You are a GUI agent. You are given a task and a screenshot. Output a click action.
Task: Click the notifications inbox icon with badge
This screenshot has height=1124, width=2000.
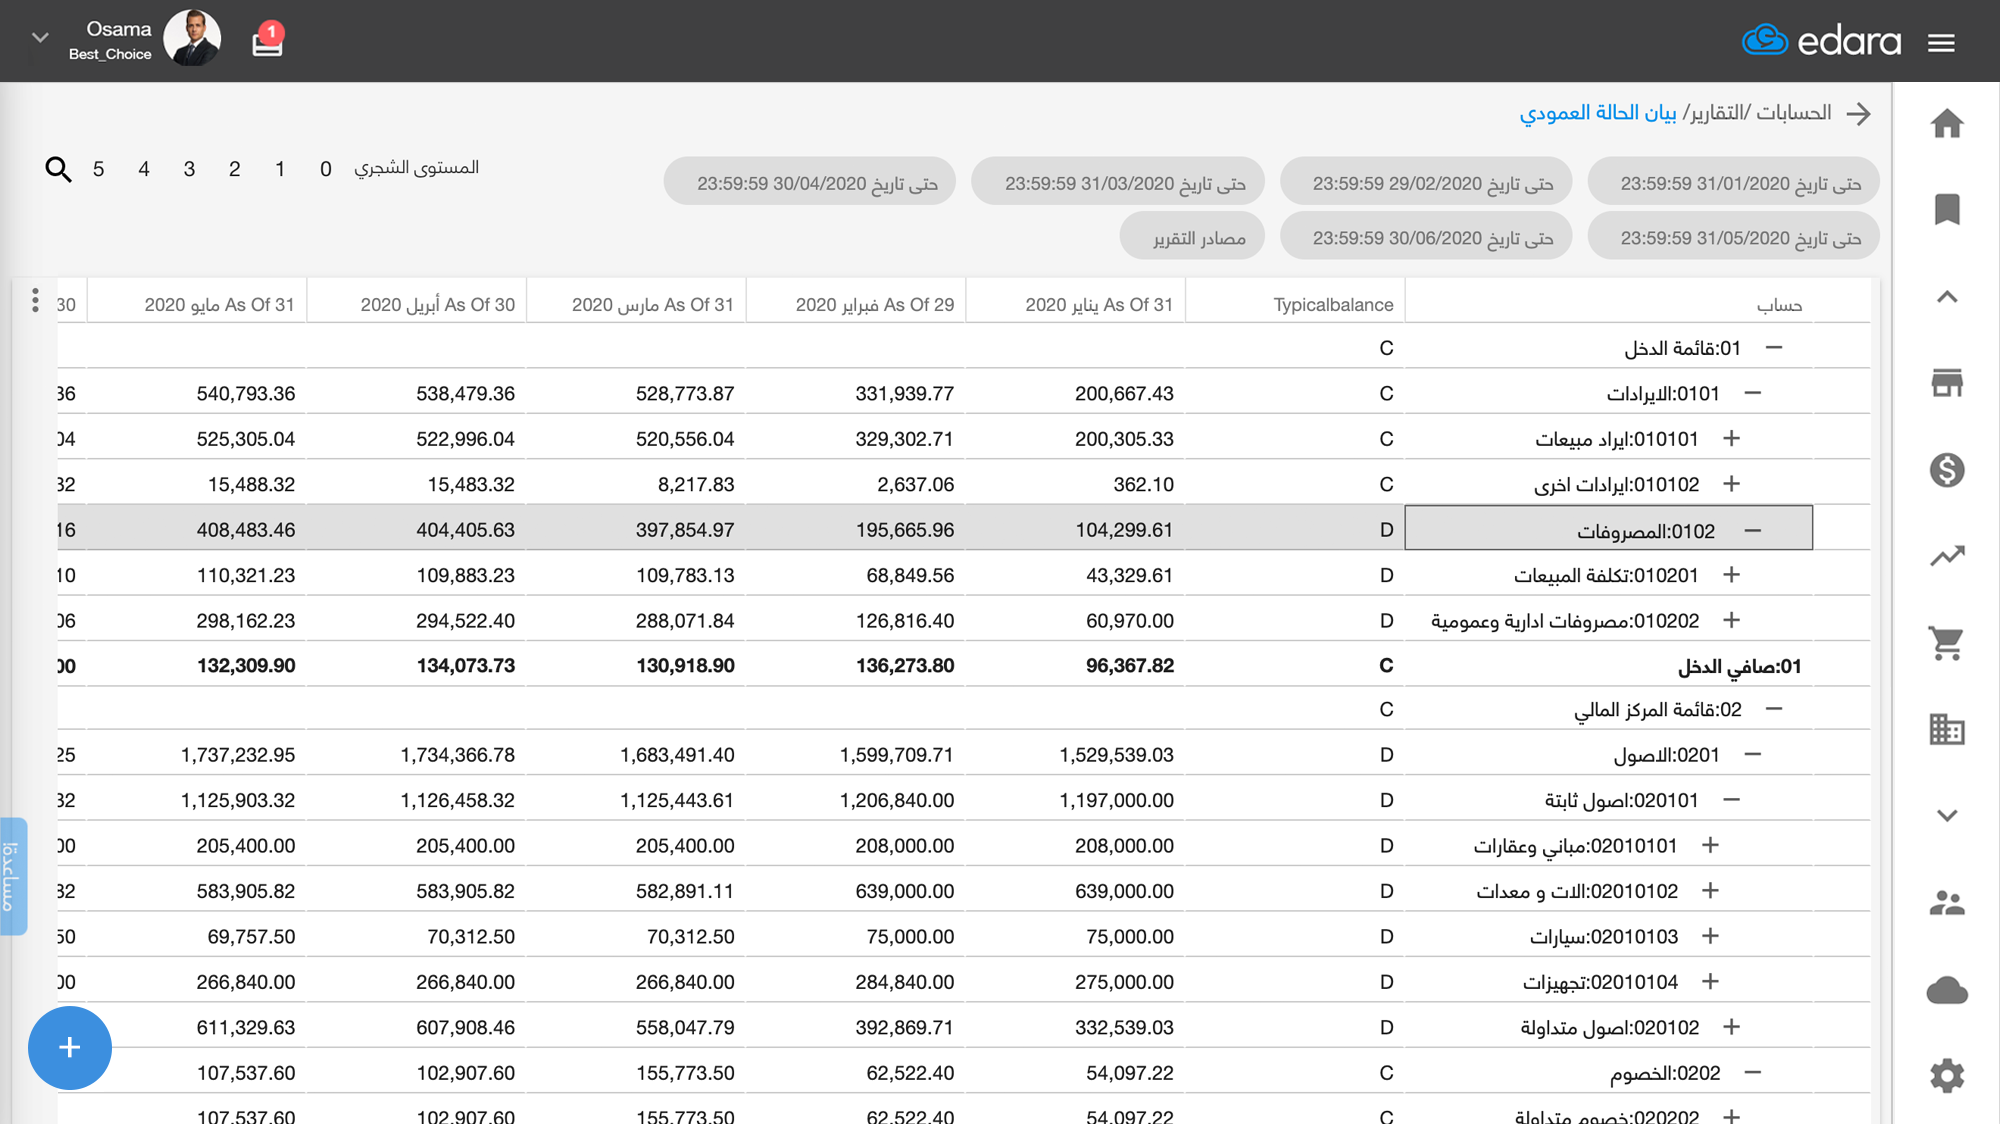(x=267, y=41)
